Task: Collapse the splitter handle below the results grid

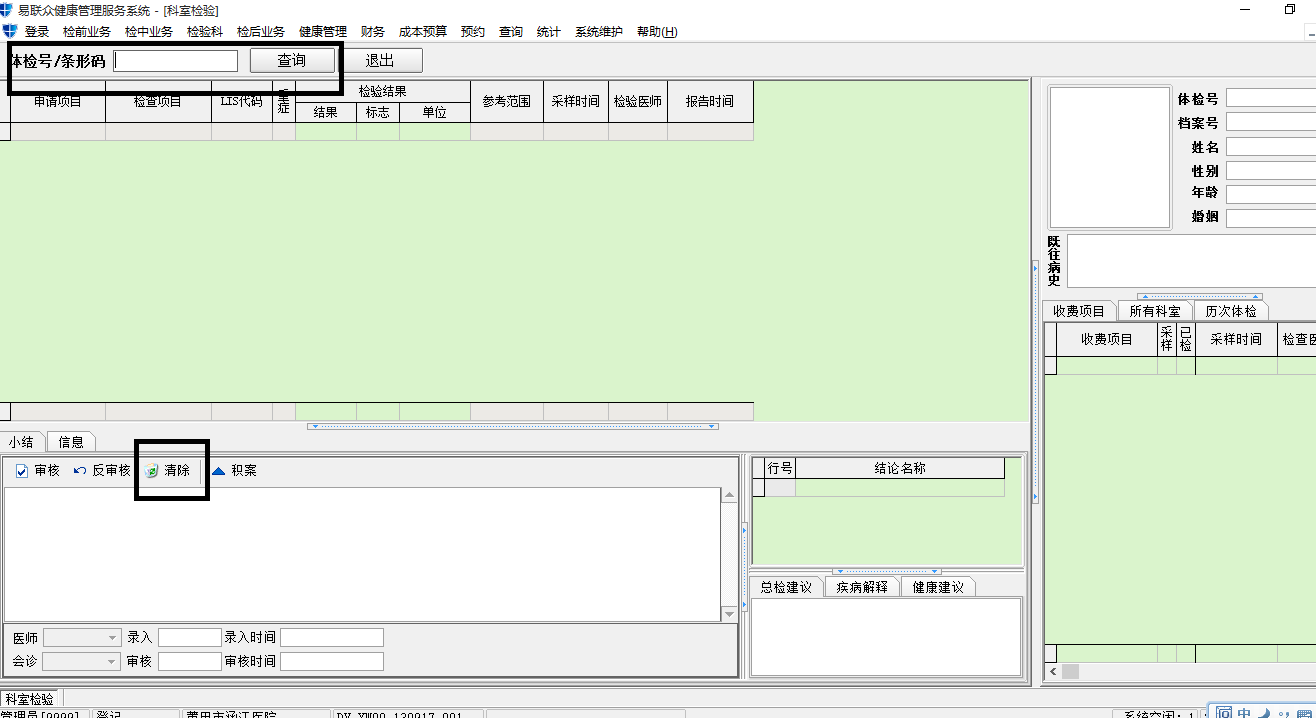Action: coord(513,427)
